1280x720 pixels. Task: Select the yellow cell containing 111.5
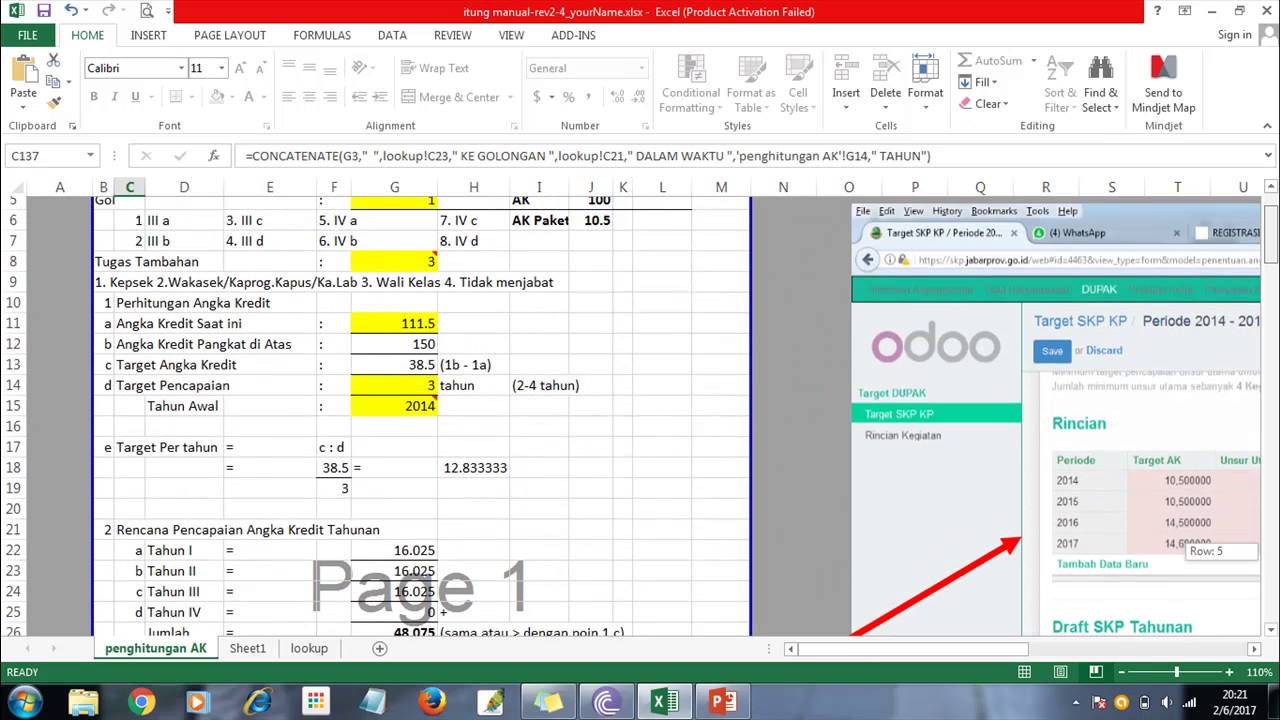click(x=394, y=323)
